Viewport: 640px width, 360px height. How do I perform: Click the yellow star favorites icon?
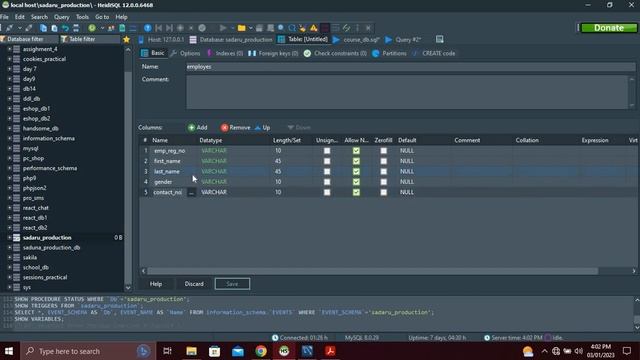(127, 39)
